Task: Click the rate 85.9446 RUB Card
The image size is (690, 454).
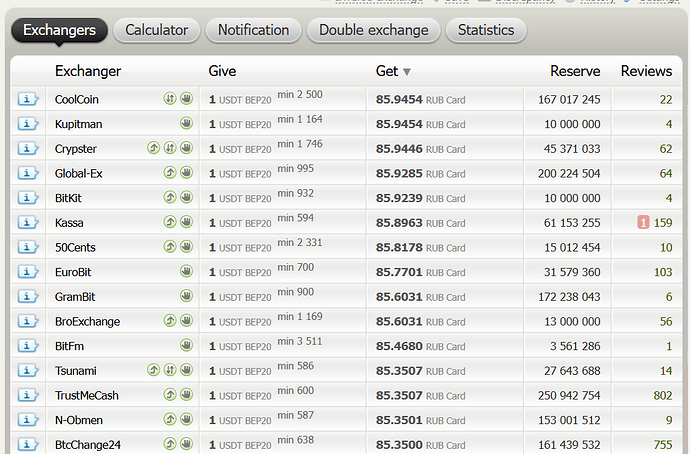Action: pos(420,149)
